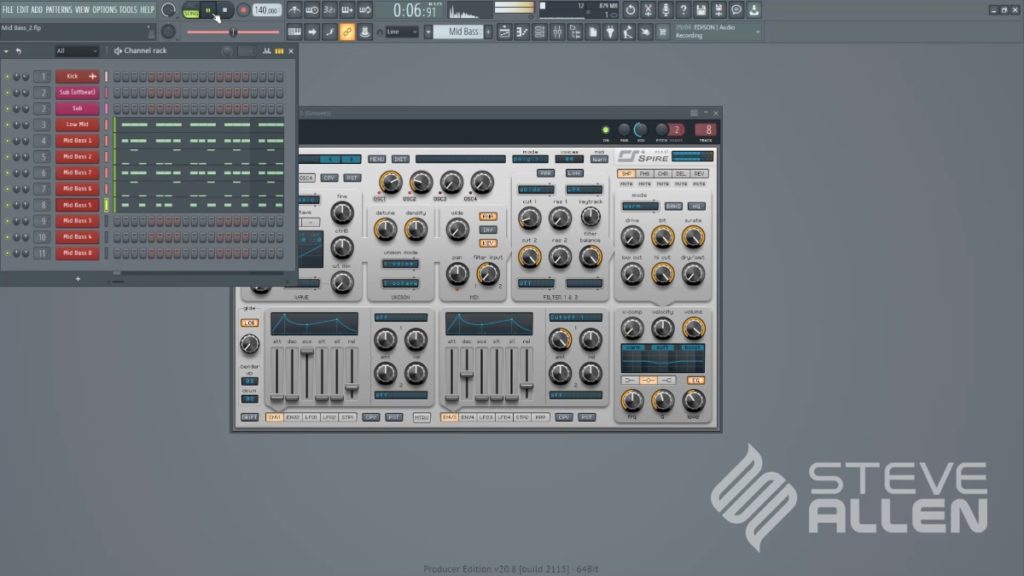Image resolution: width=1024 pixels, height=576 pixels.
Task: Click the help question mark icon
Action: coord(683,10)
